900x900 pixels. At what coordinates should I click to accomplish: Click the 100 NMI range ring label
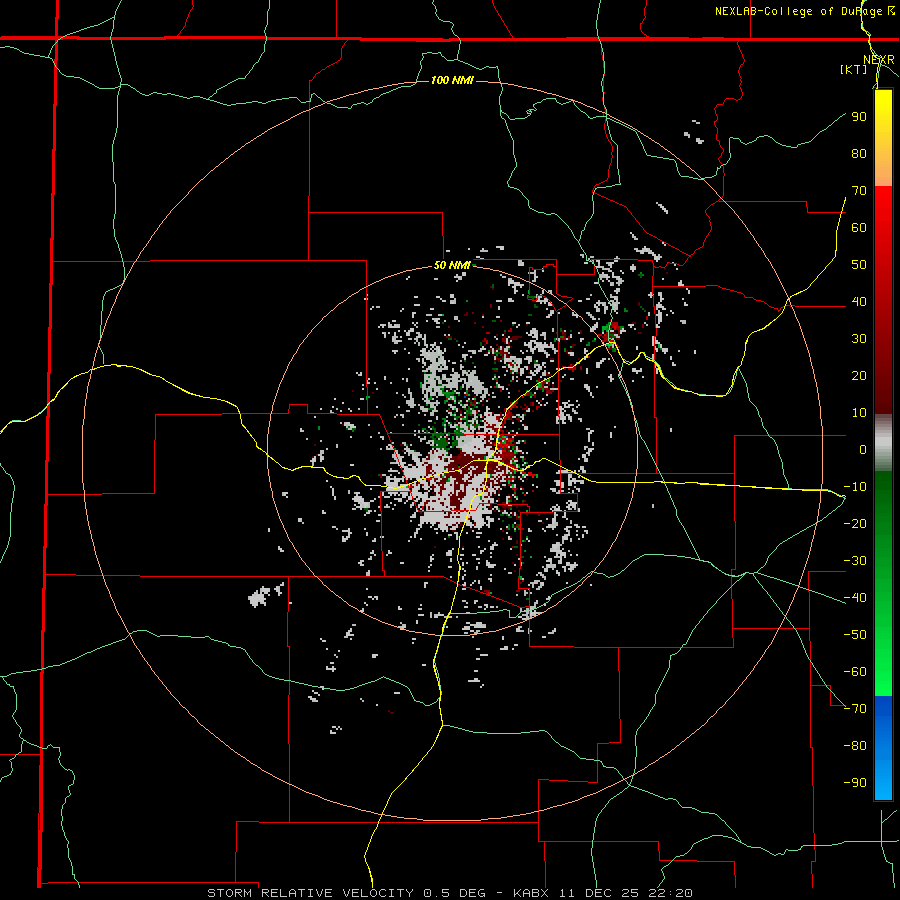point(452,80)
